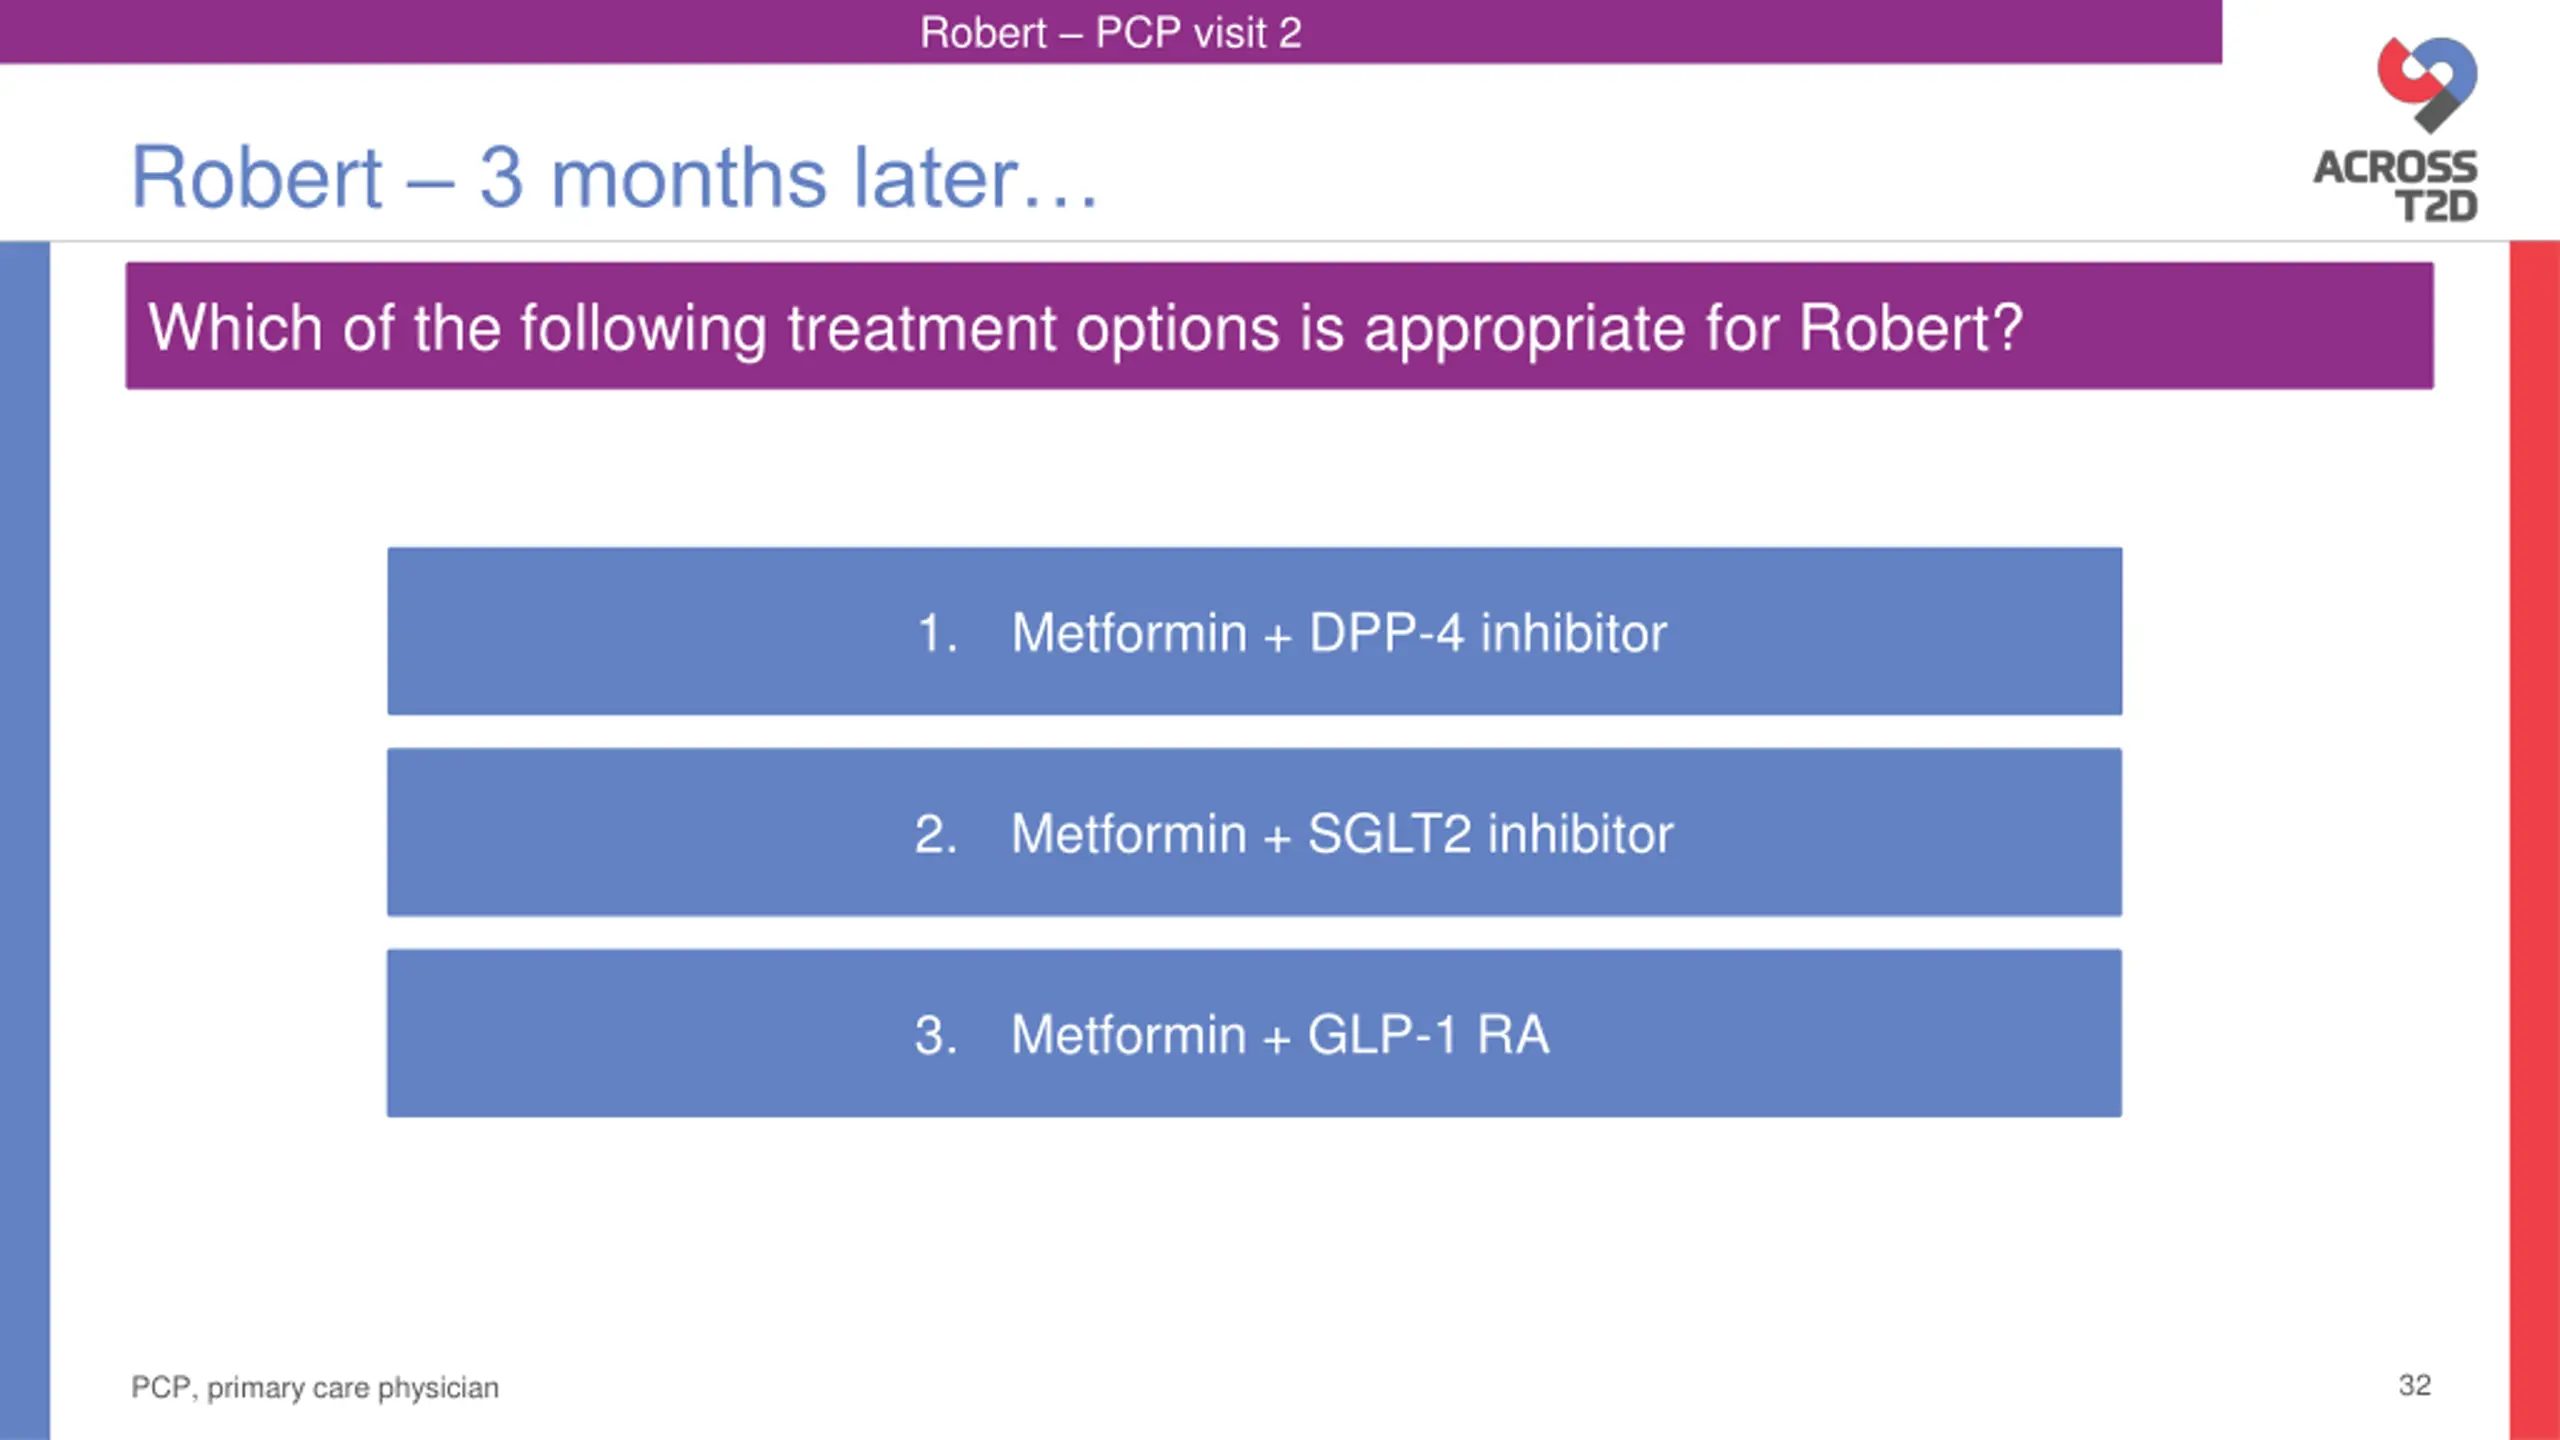This screenshot has width=2560, height=1440.
Task: Click the red right border strip
Action: pos(2534,840)
